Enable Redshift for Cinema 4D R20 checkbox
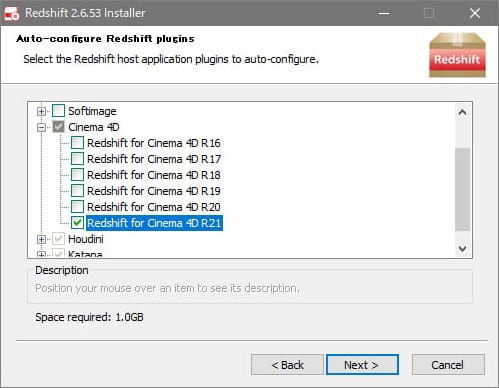The image size is (499, 388). [x=77, y=207]
